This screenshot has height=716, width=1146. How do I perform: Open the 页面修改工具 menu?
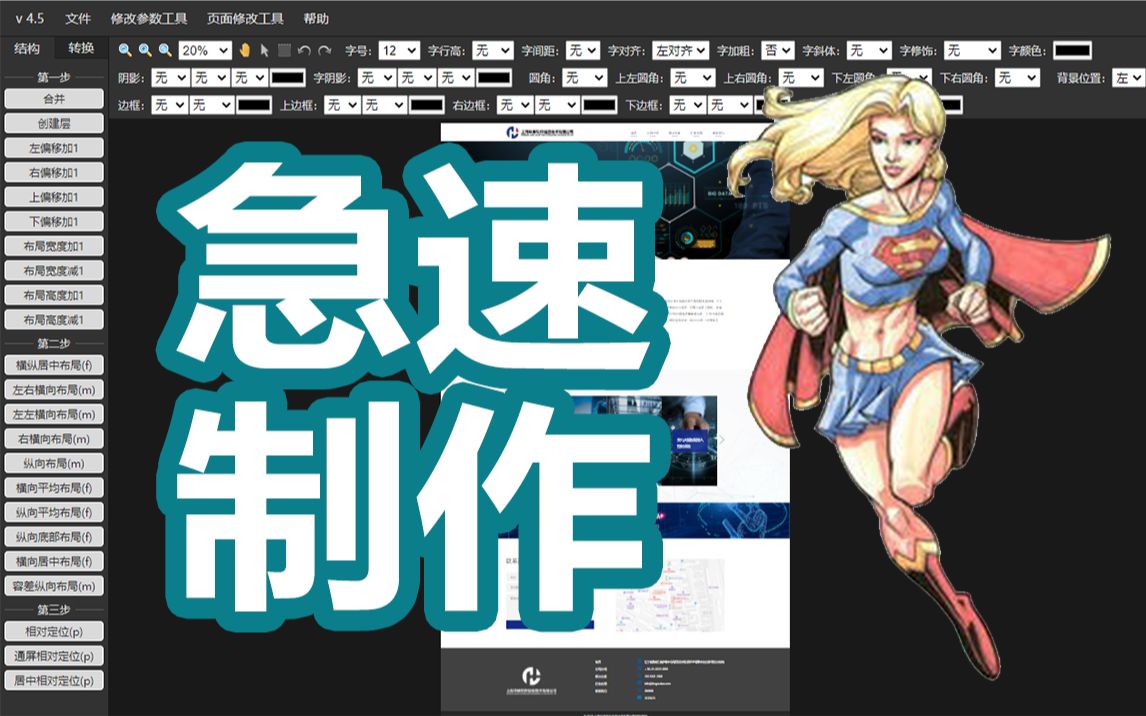tap(245, 17)
